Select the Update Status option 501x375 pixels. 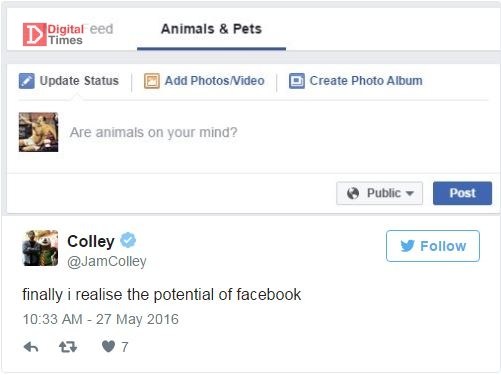(79, 81)
